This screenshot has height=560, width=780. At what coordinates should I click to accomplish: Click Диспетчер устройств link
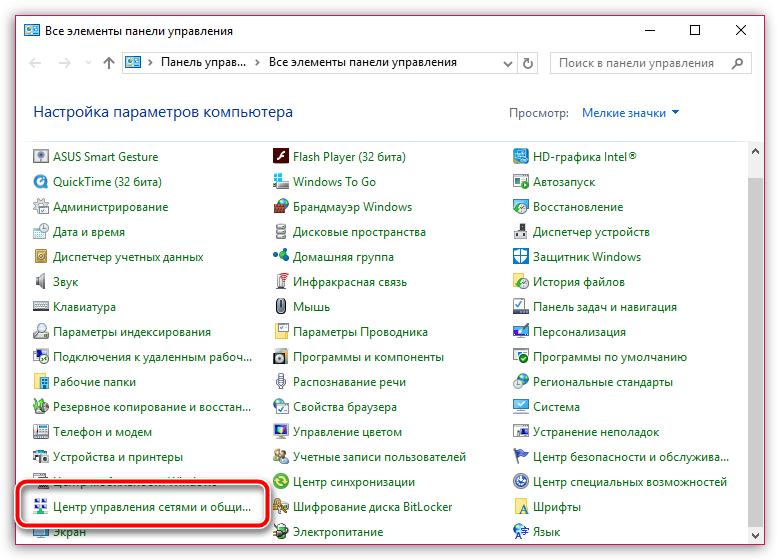pos(591,232)
